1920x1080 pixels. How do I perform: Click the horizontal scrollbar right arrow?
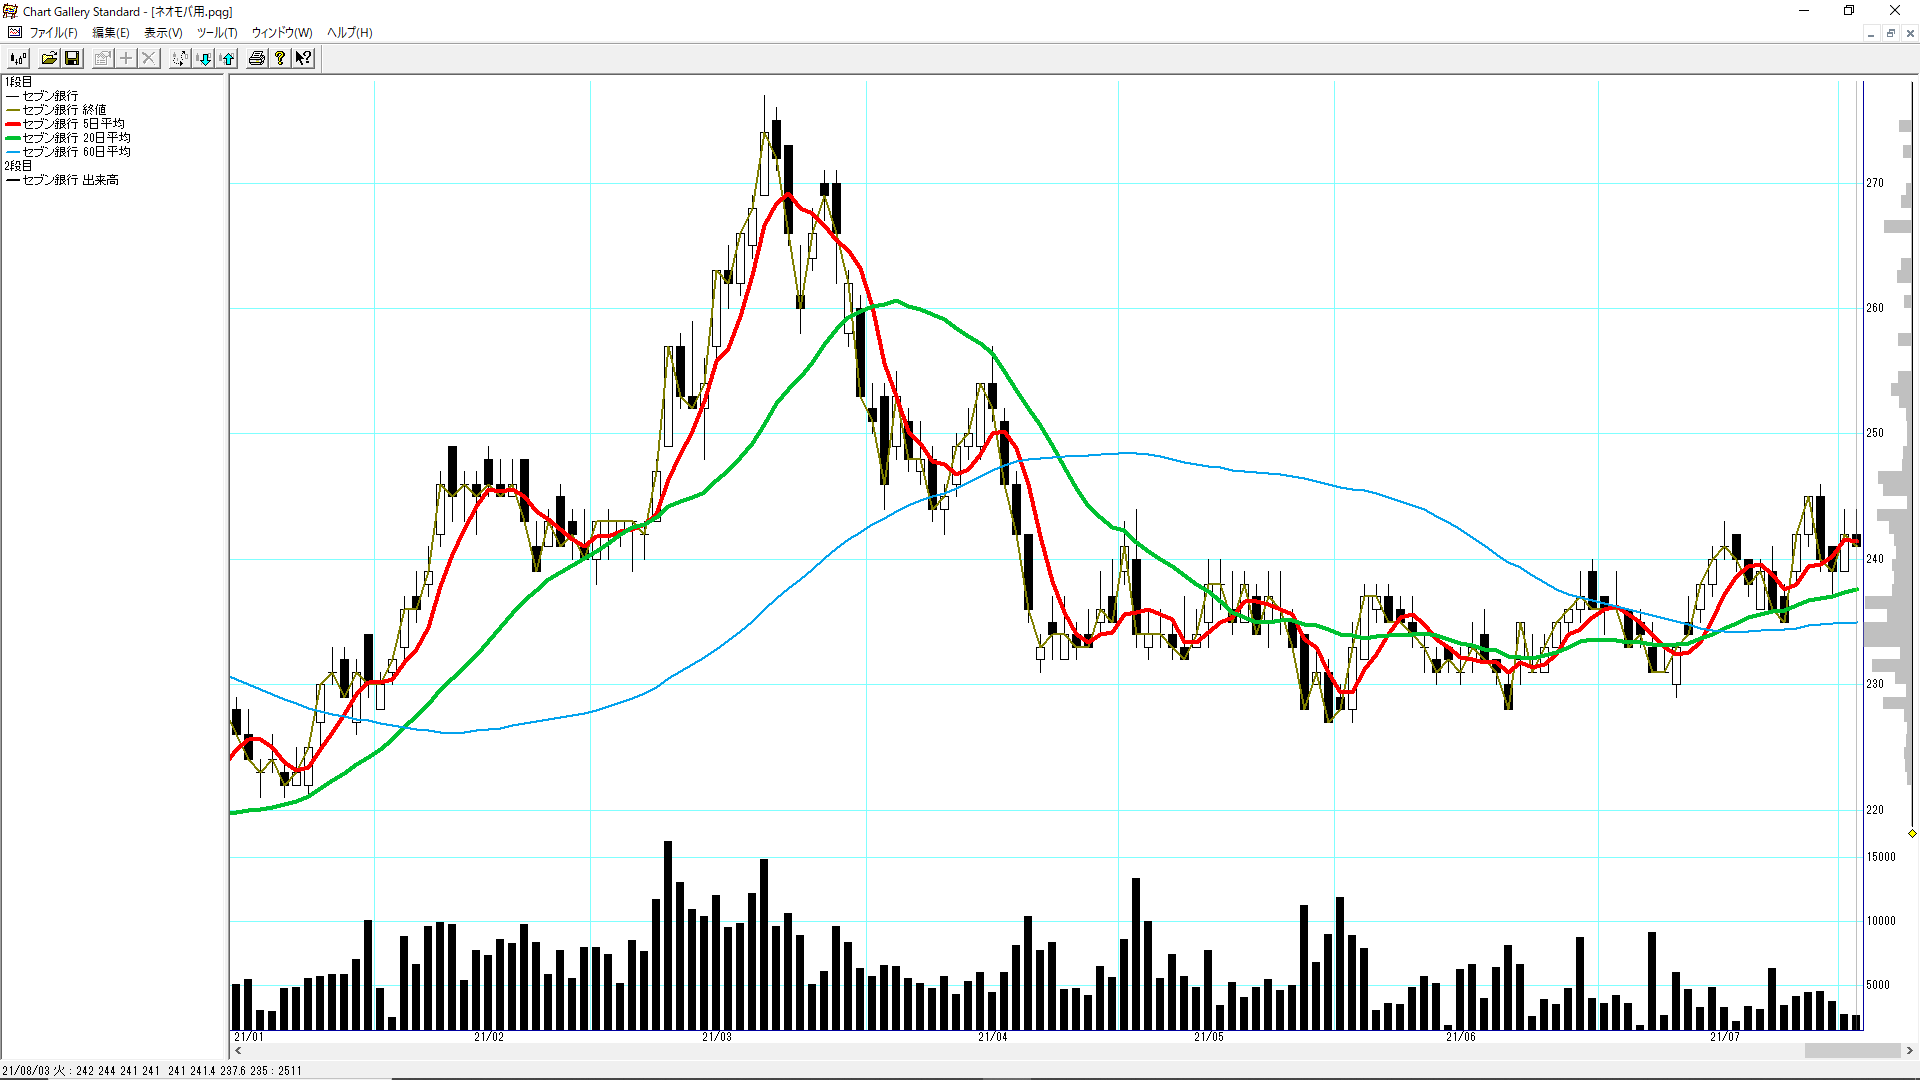click(1909, 1050)
